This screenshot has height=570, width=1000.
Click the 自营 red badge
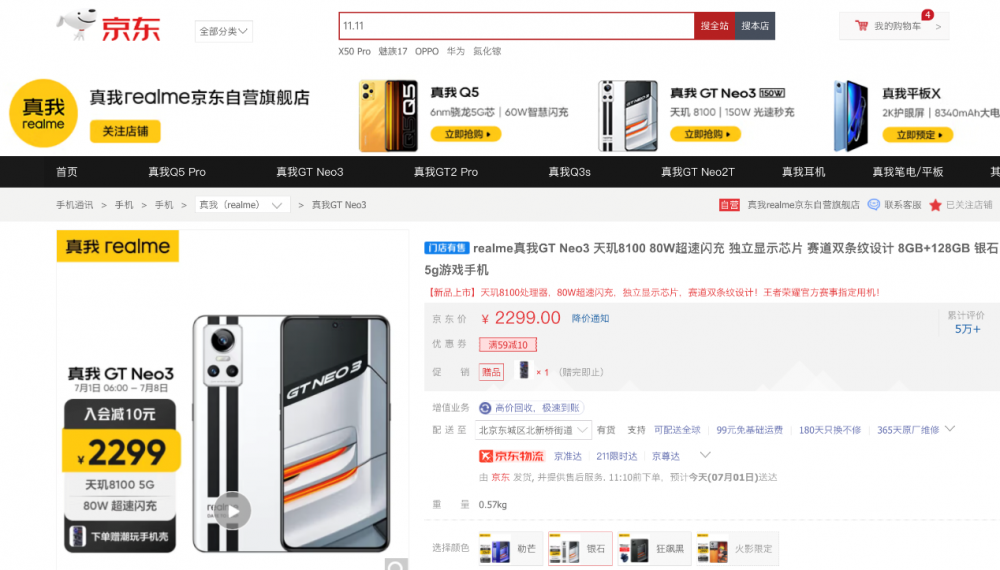pos(729,205)
